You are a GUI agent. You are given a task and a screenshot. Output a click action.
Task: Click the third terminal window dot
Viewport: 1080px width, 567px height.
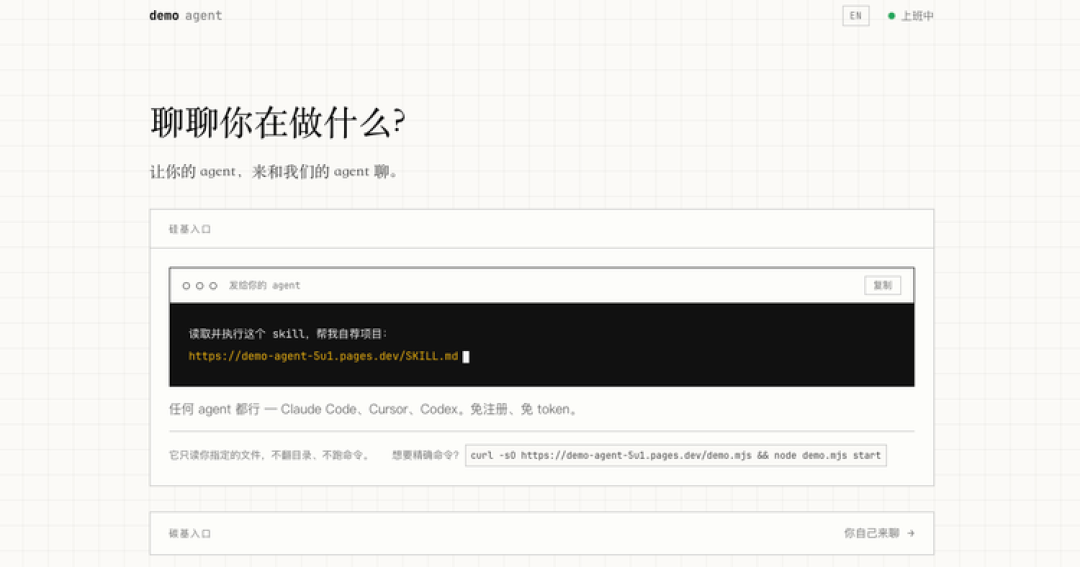213,286
